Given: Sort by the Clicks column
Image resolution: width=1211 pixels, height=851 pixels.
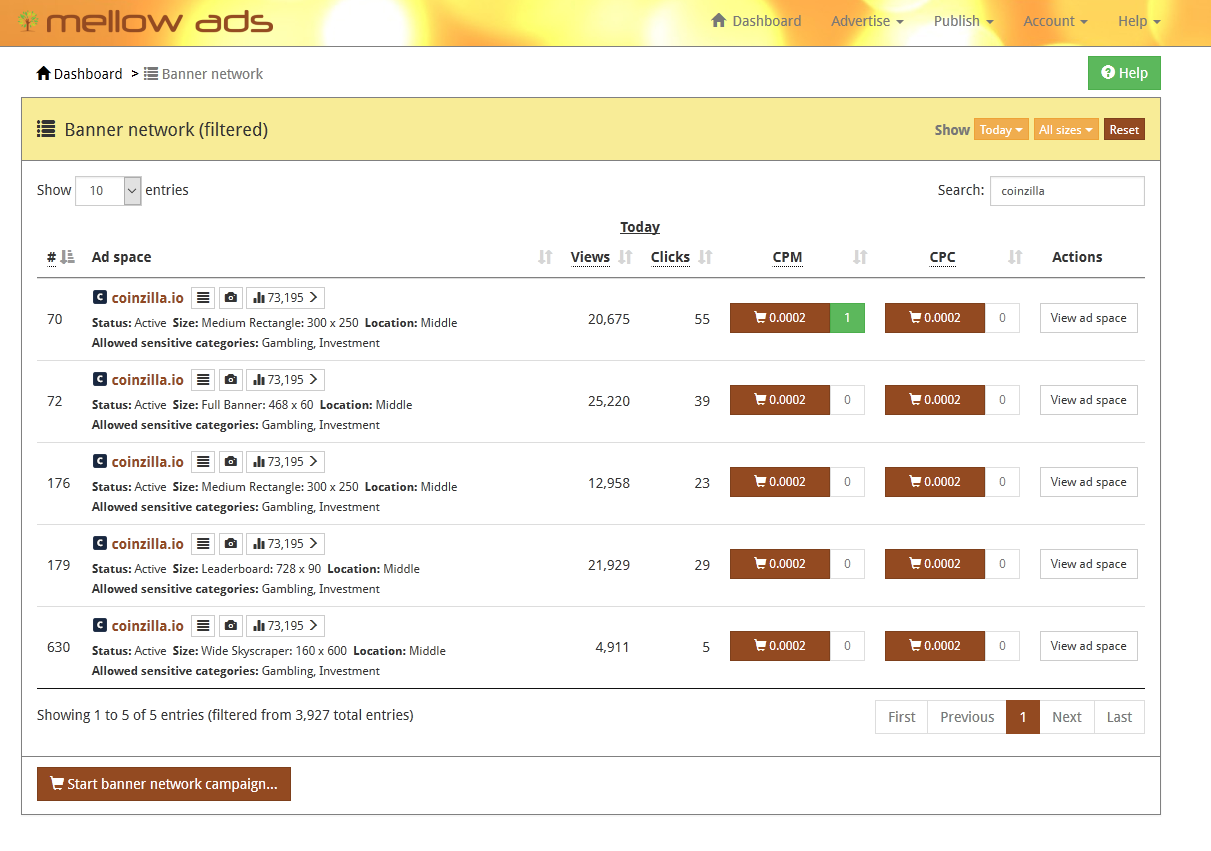Looking at the screenshot, I should pyautogui.click(x=681, y=257).
